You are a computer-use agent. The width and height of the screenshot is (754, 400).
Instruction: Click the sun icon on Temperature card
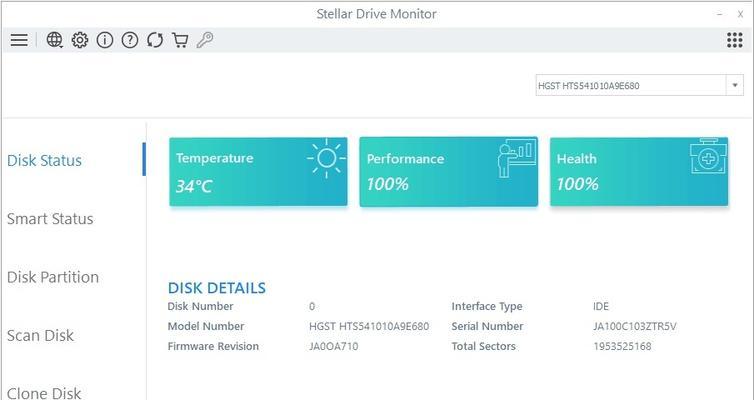[327, 158]
